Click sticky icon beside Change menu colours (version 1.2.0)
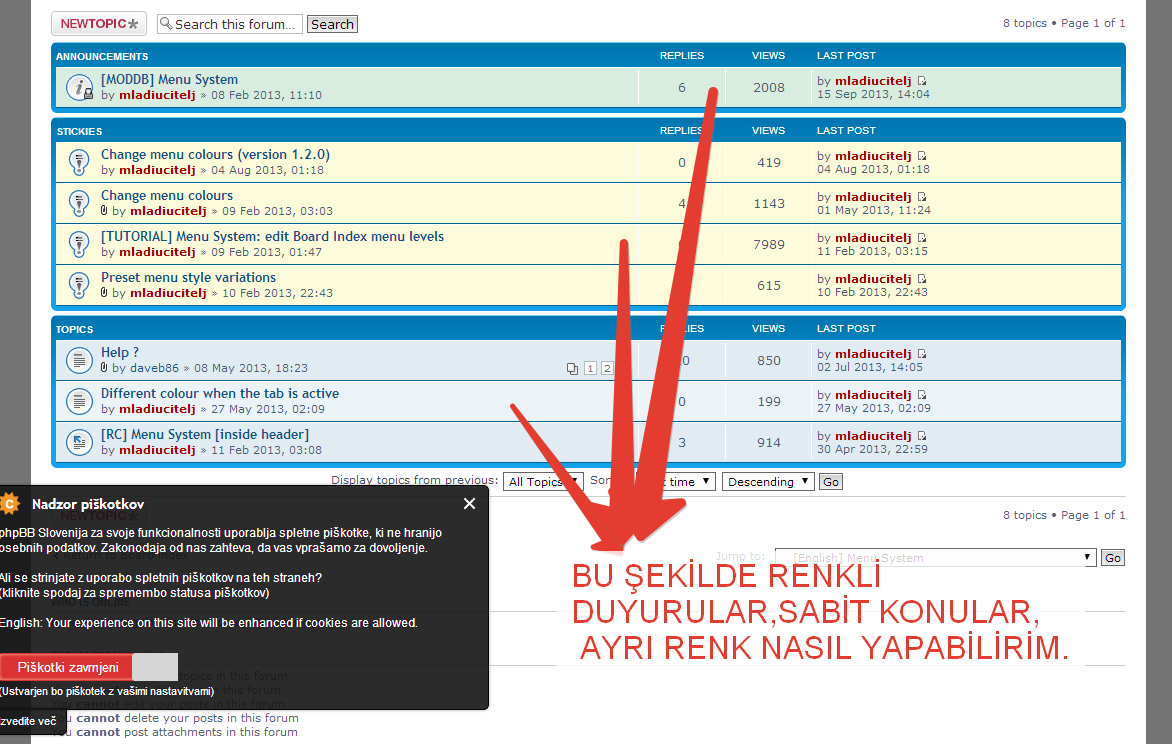1172x744 pixels. (x=78, y=162)
